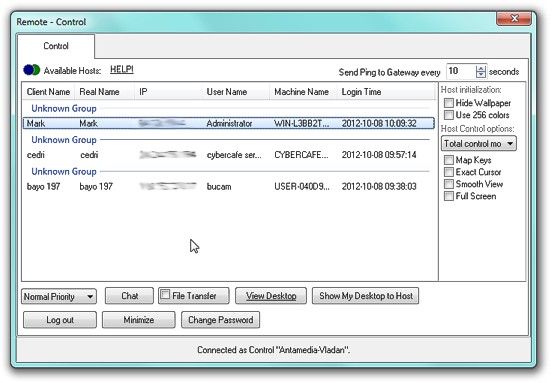The width and height of the screenshot is (553, 383).
Task: Enable the Hide Wallpaper checkbox
Action: [x=449, y=103]
